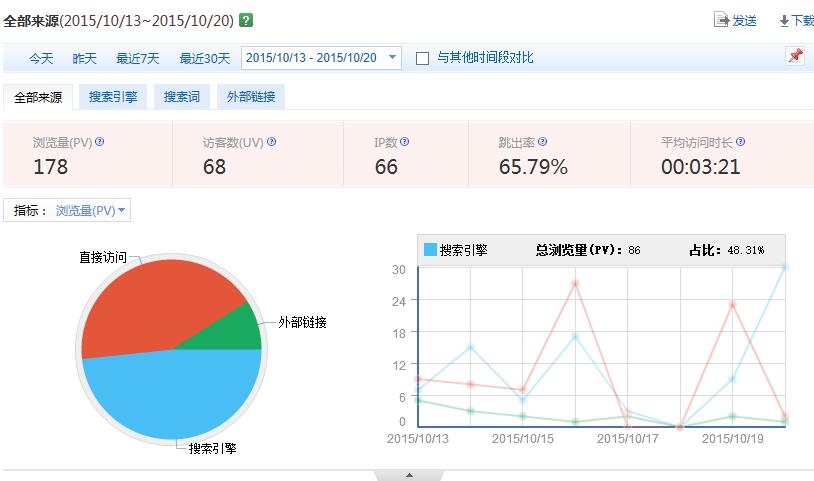This screenshot has height=481, width=814.
Task: Switch to the 外部链接 tab
Action: click(x=251, y=97)
